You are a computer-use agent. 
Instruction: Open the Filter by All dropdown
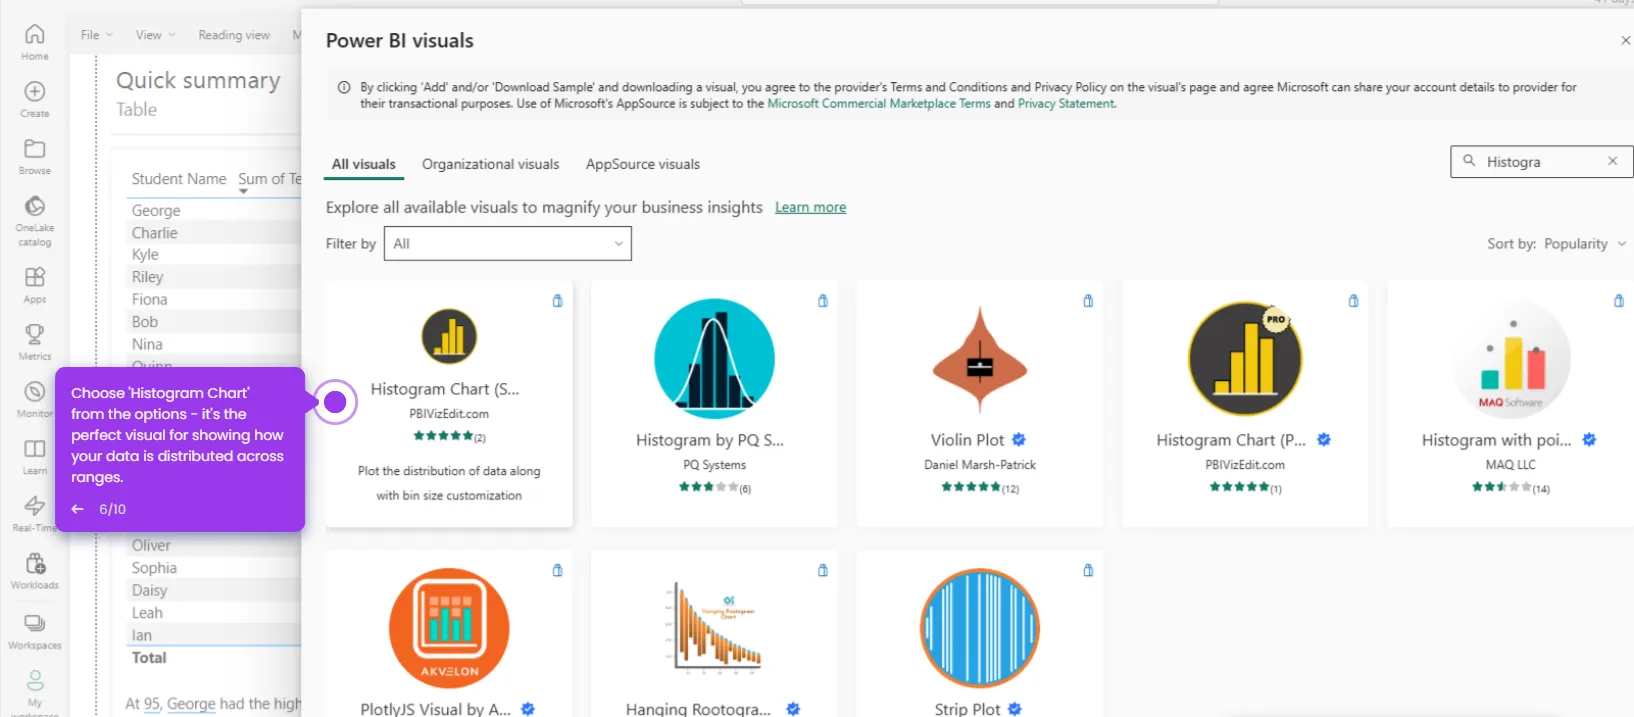pyautogui.click(x=508, y=243)
